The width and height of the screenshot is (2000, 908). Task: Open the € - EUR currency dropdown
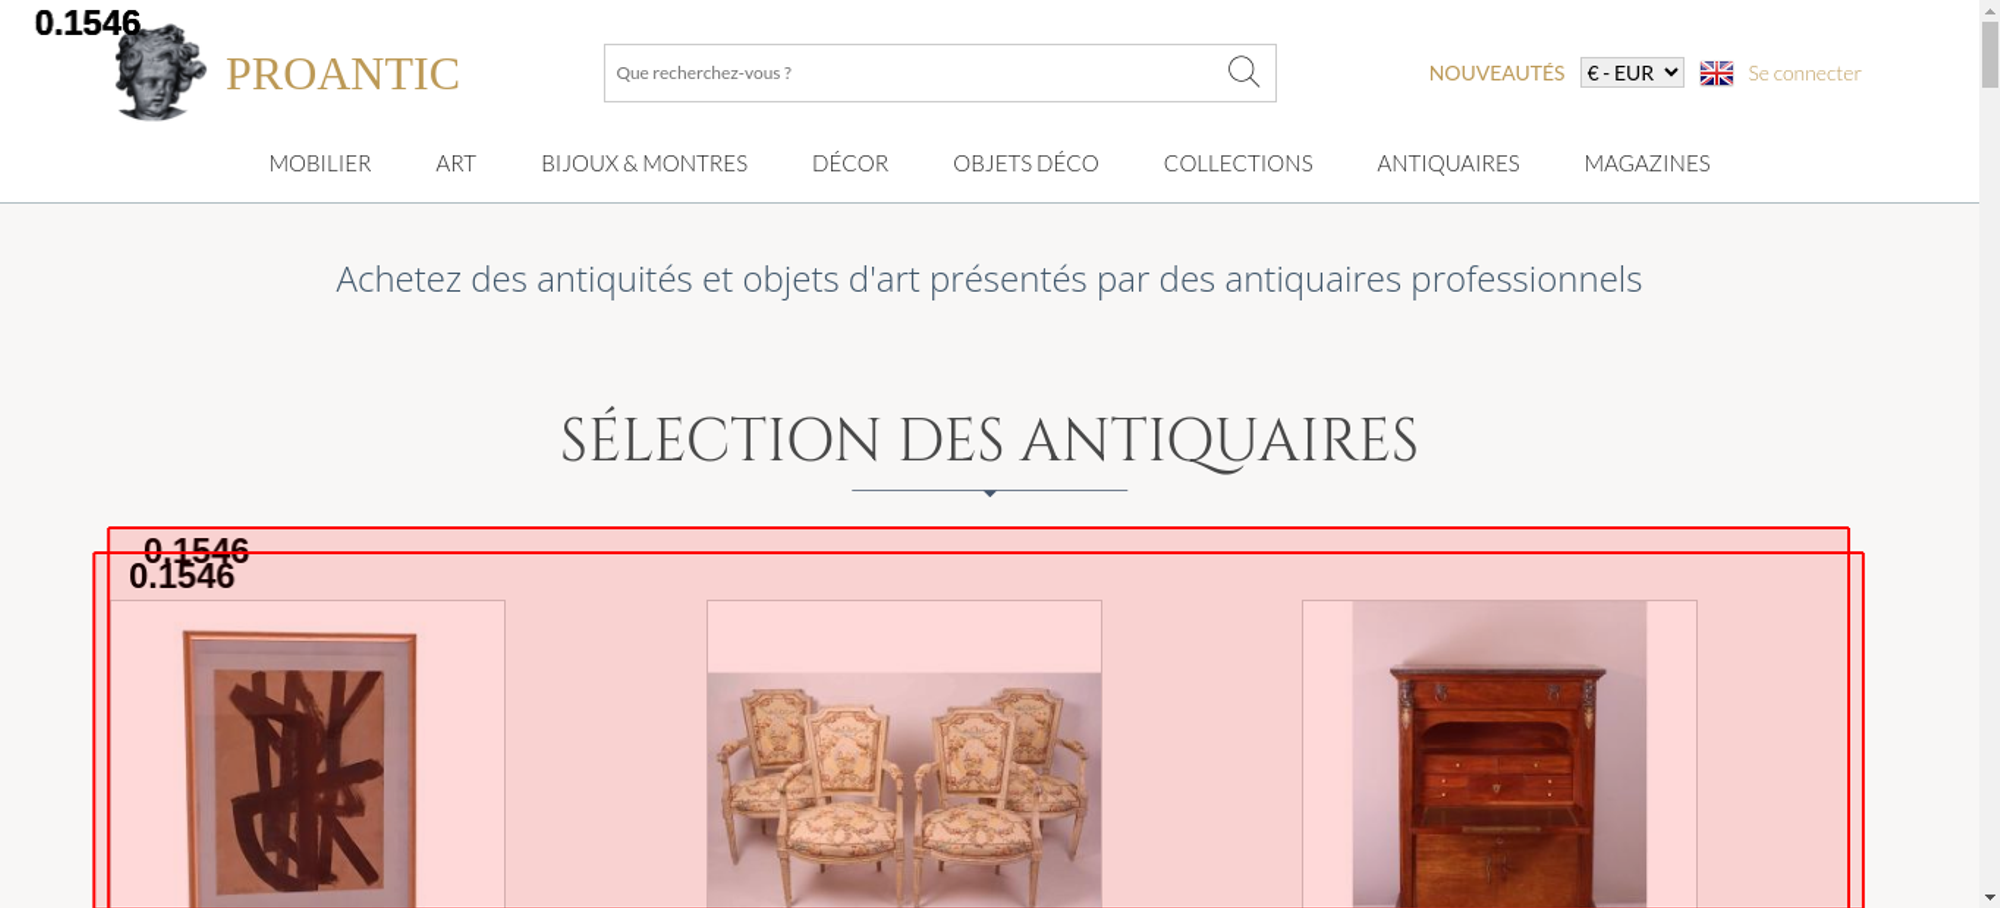[1632, 73]
